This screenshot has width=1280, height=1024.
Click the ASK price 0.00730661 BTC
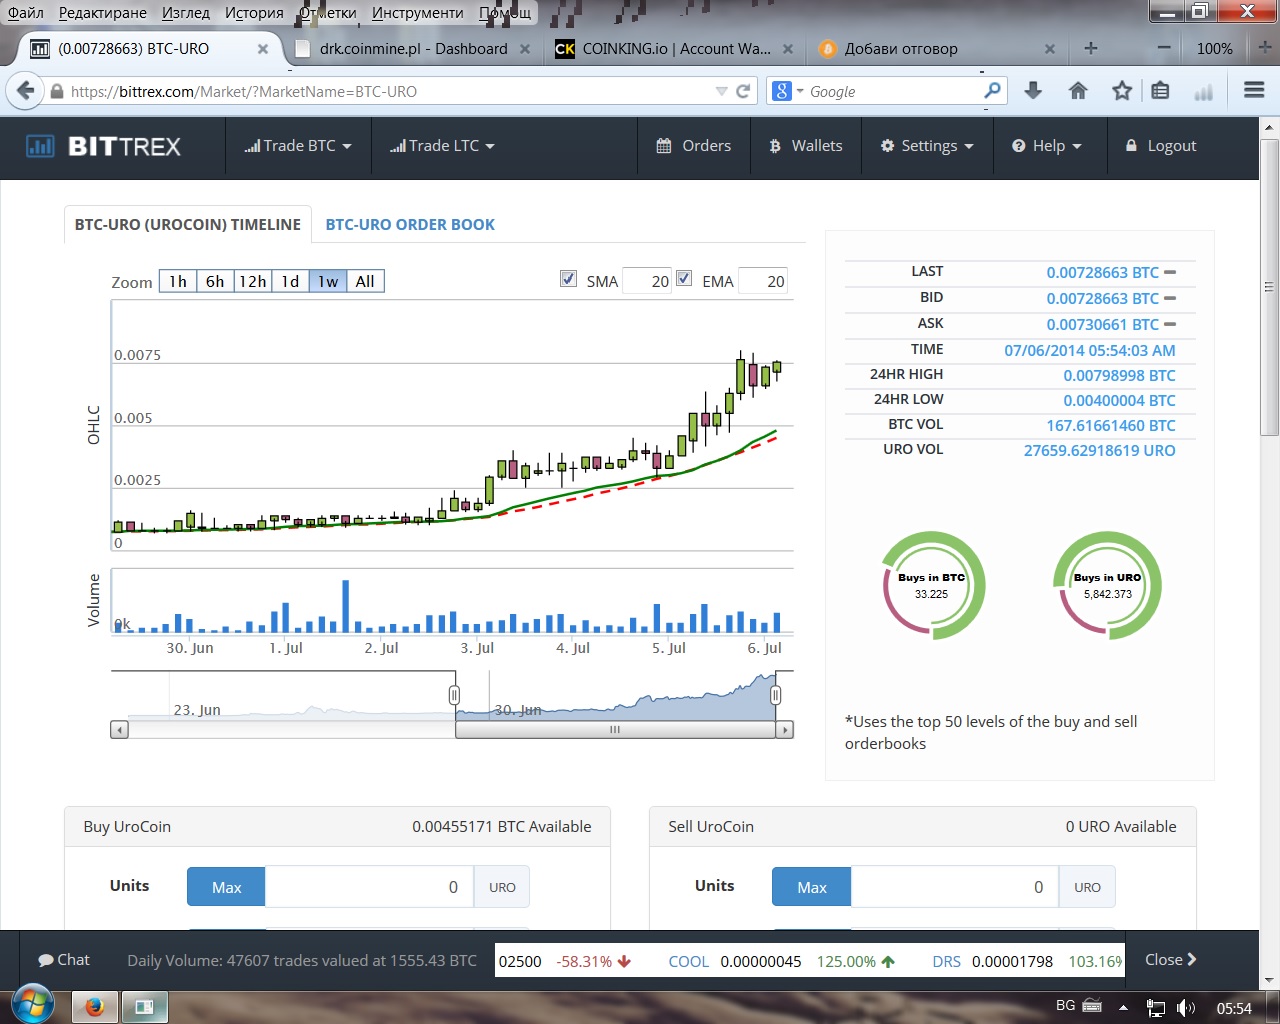point(1102,324)
